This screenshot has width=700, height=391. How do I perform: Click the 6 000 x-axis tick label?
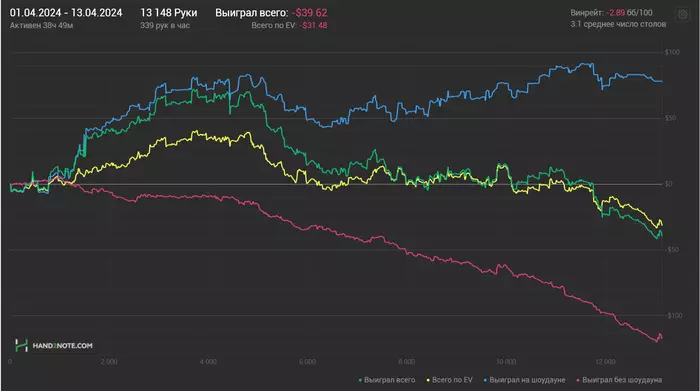307,362
